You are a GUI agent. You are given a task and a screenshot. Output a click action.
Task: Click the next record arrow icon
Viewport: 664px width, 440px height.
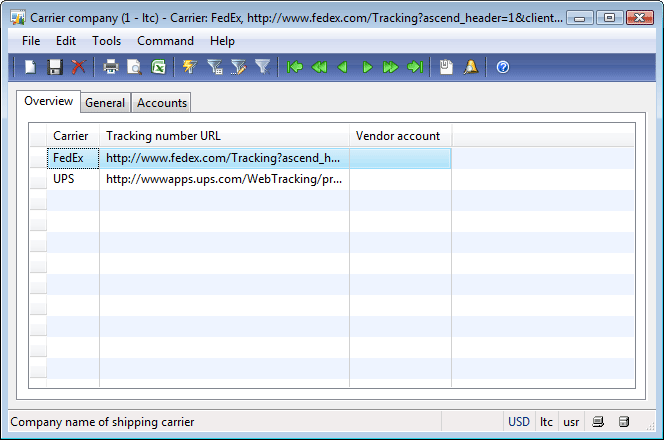367,67
